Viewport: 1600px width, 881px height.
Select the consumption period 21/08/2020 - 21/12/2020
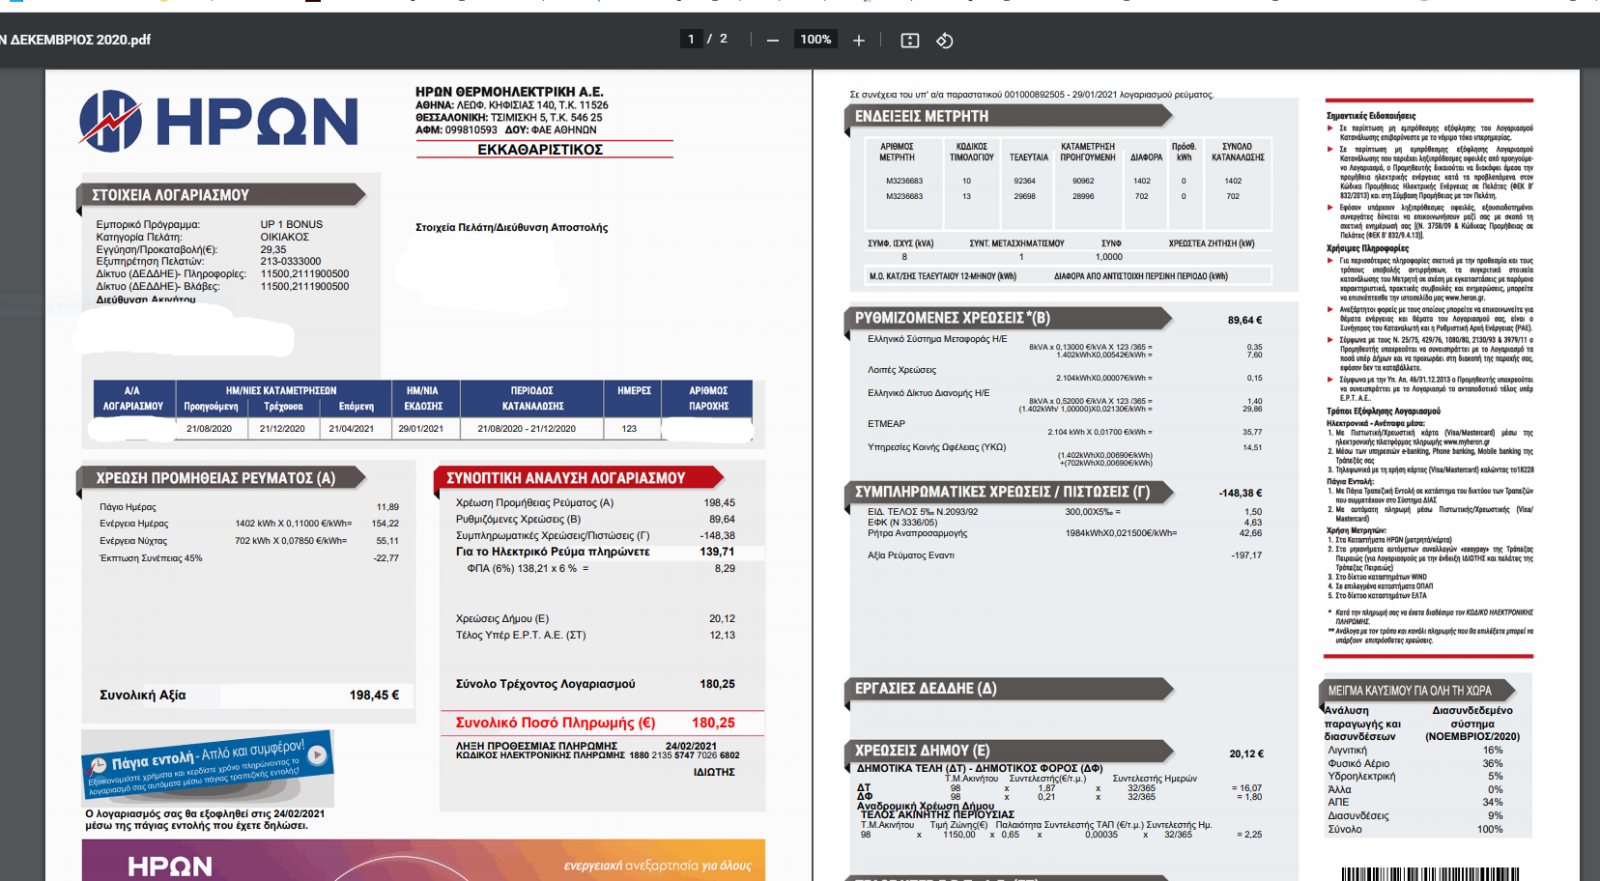(x=527, y=428)
